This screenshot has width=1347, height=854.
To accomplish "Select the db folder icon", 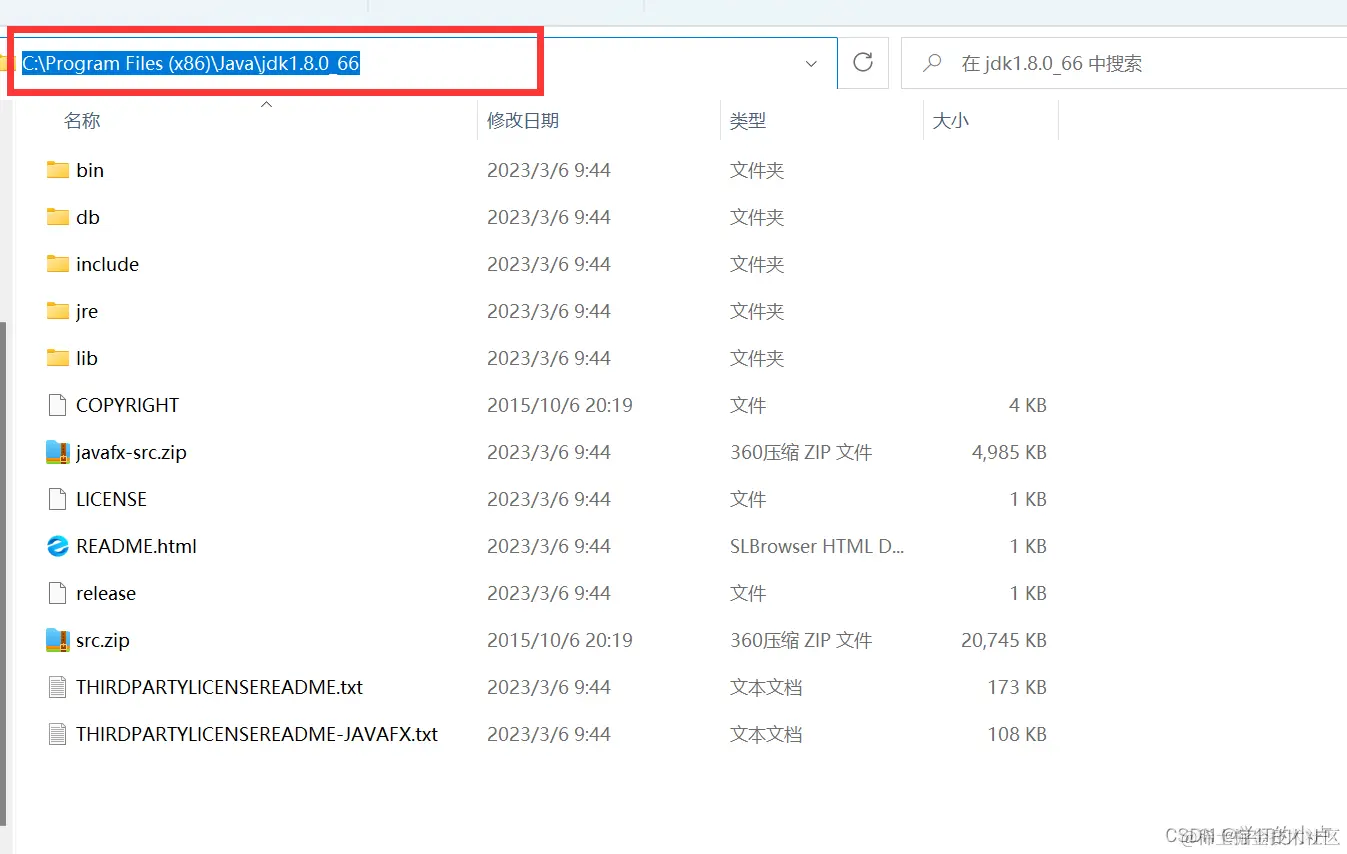I will pyautogui.click(x=58, y=217).
